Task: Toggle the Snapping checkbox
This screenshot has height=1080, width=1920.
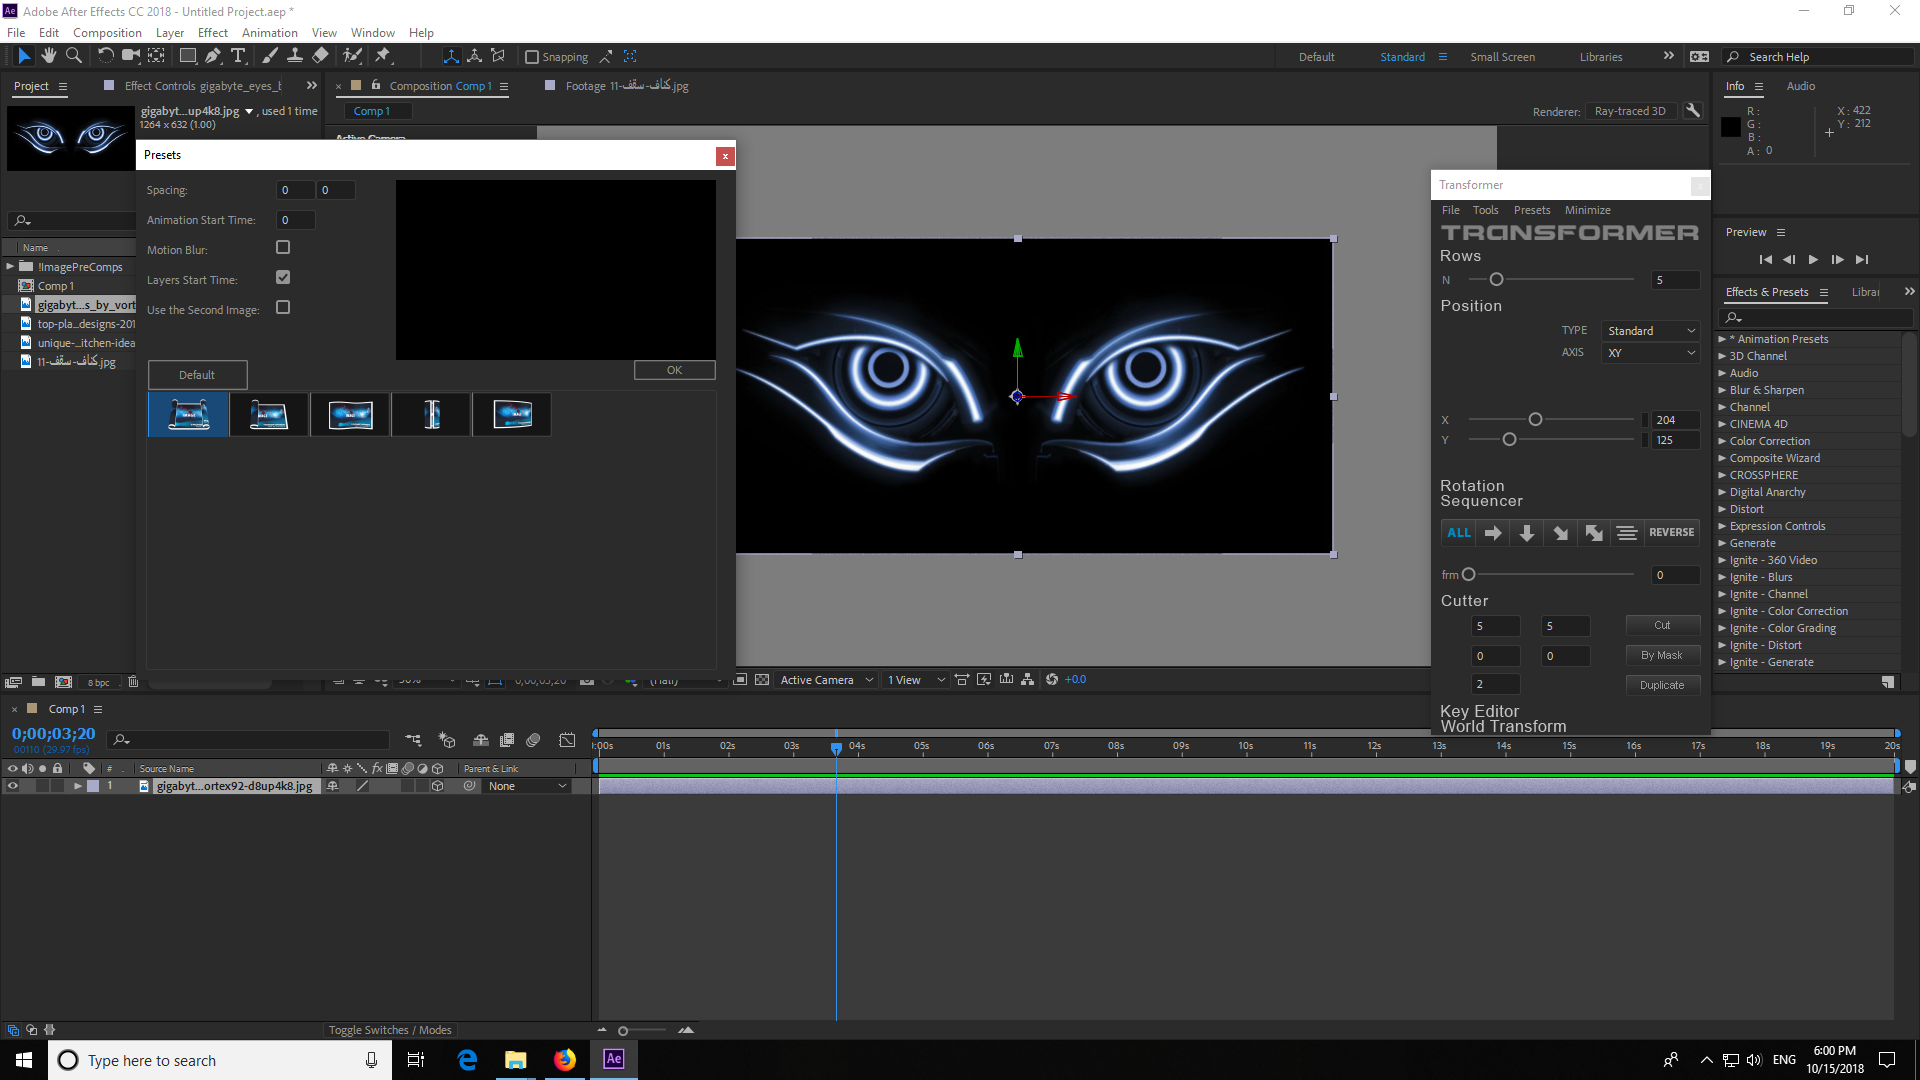Action: 532,57
